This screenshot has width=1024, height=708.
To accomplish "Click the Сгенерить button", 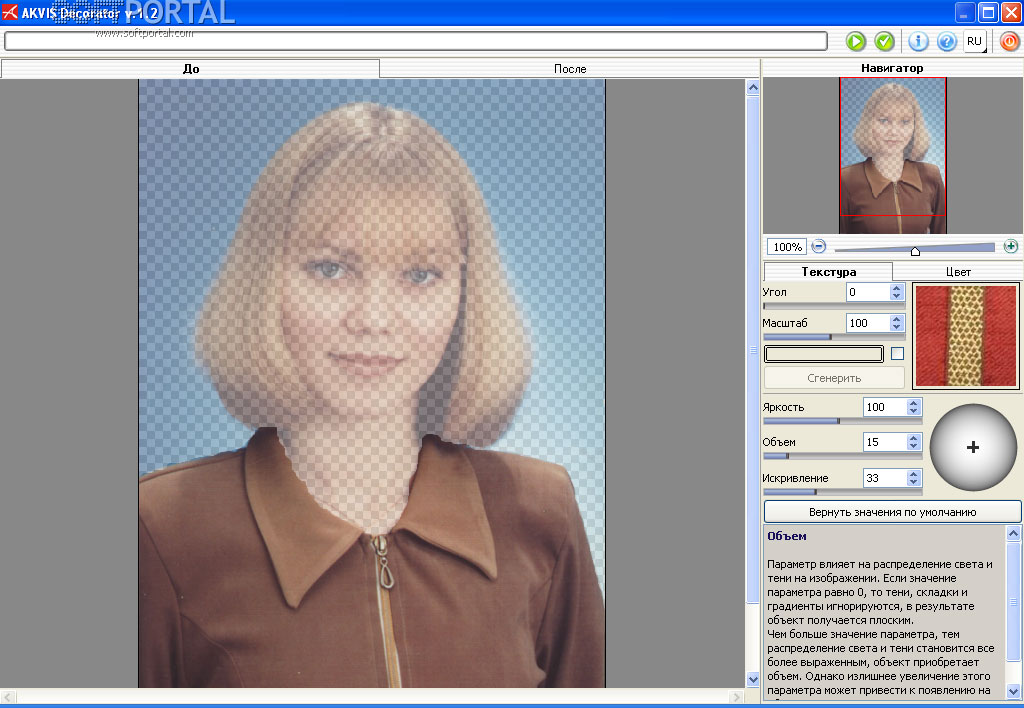I will pyautogui.click(x=834, y=378).
